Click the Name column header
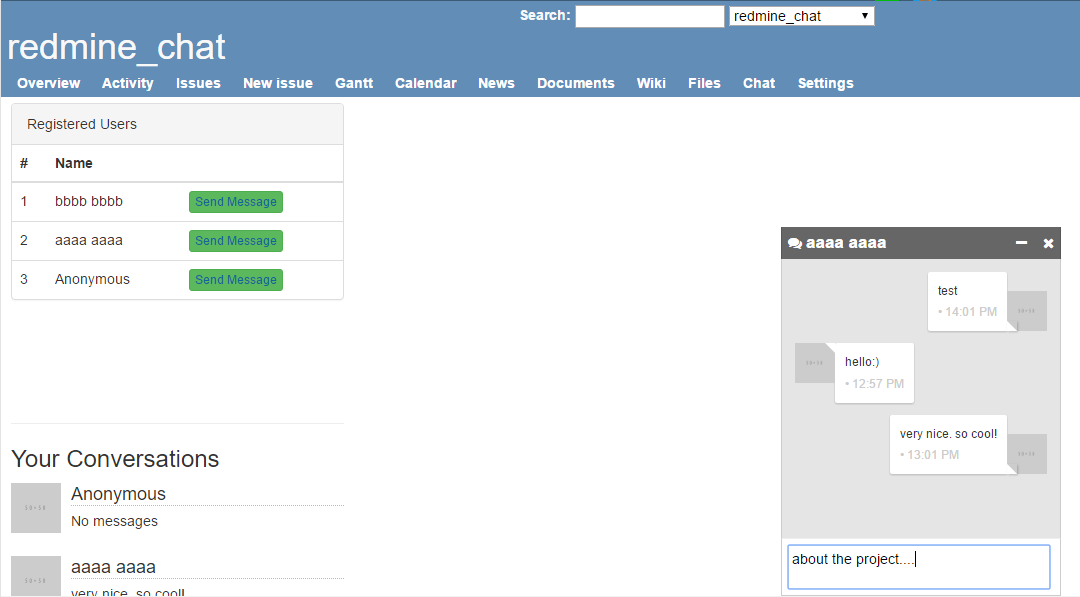This screenshot has width=1080, height=597. pyautogui.click(x=74, y=163)
